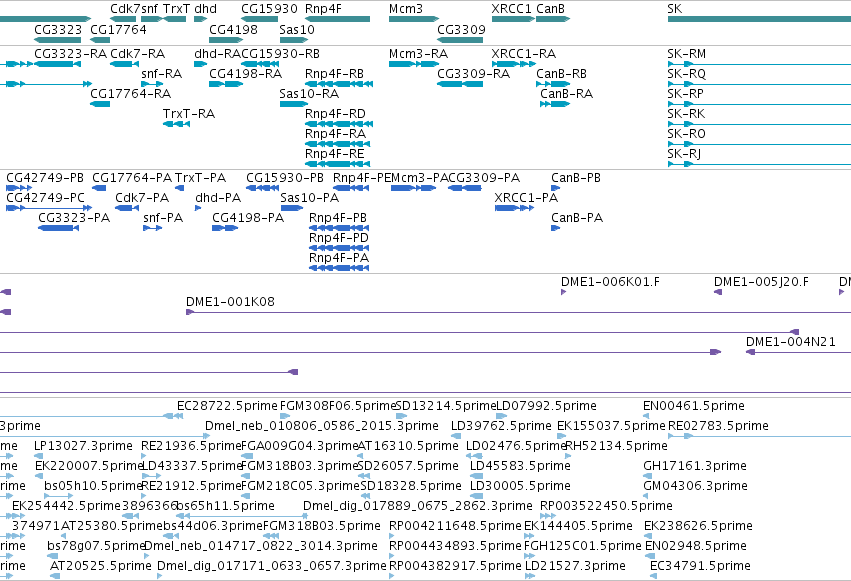Select BAC end DME1-005J20.F

(717, 292)
